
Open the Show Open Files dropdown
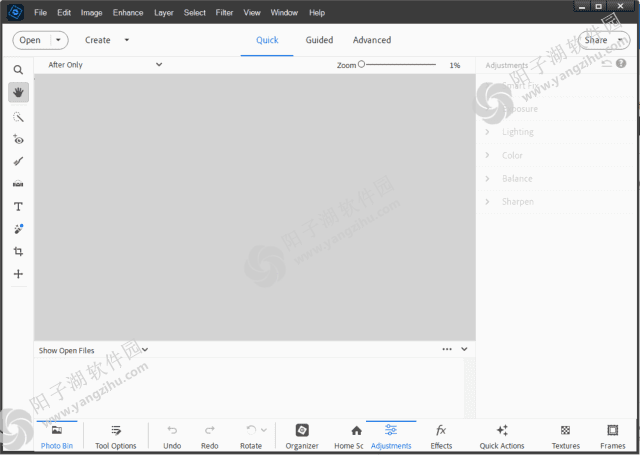click(93, 350)
